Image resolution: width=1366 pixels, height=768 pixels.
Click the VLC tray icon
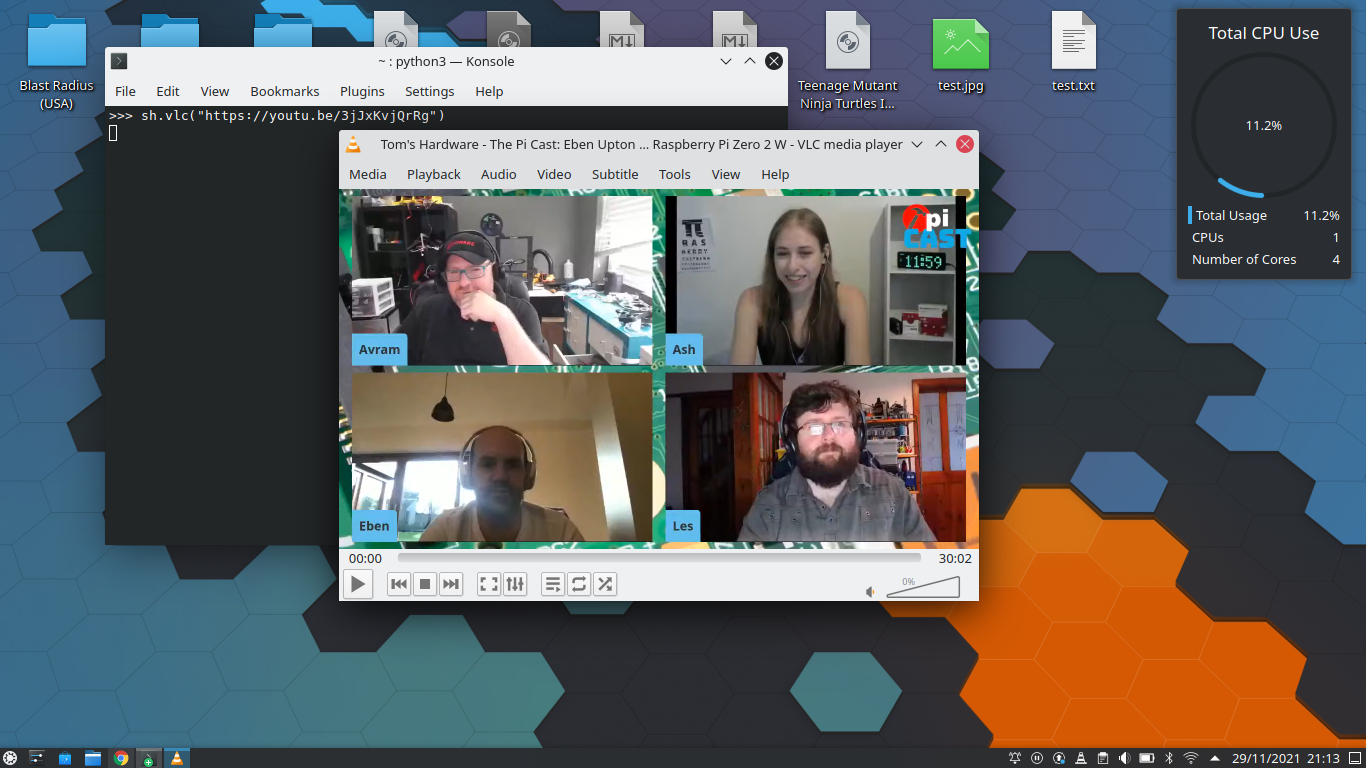tap(1081, 758)
